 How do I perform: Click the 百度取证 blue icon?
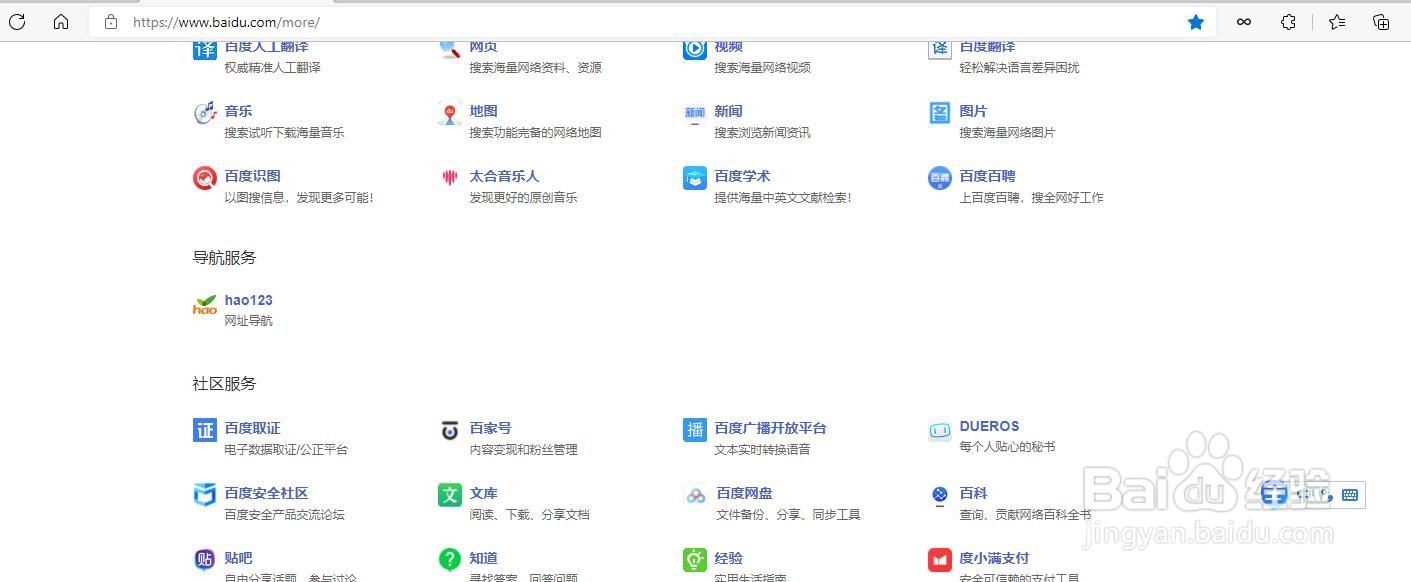(x=205, y=430)
